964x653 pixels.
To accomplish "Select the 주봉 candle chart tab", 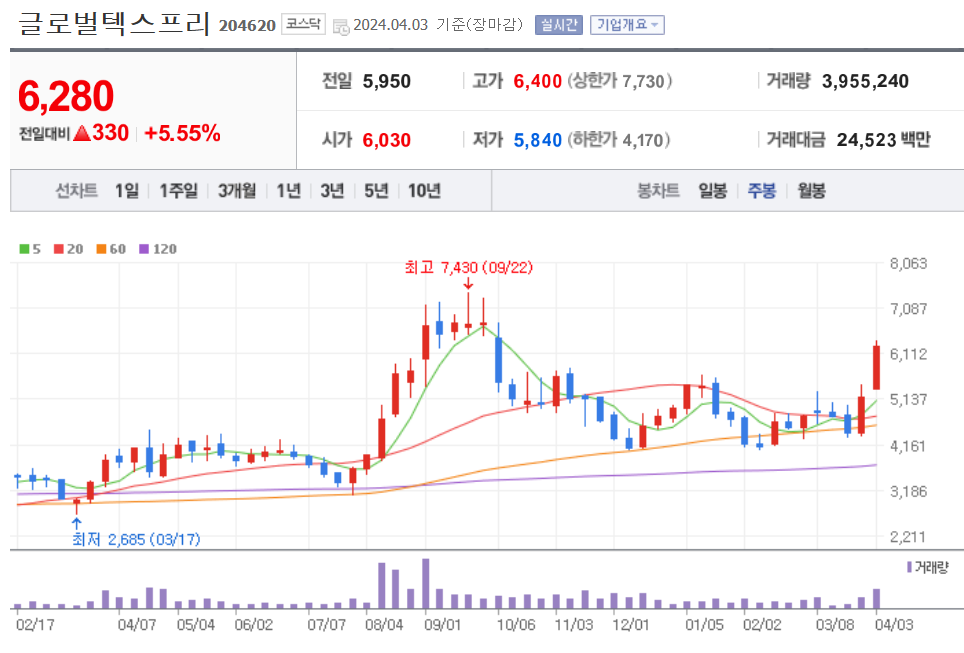I will [x=762, y=191].
